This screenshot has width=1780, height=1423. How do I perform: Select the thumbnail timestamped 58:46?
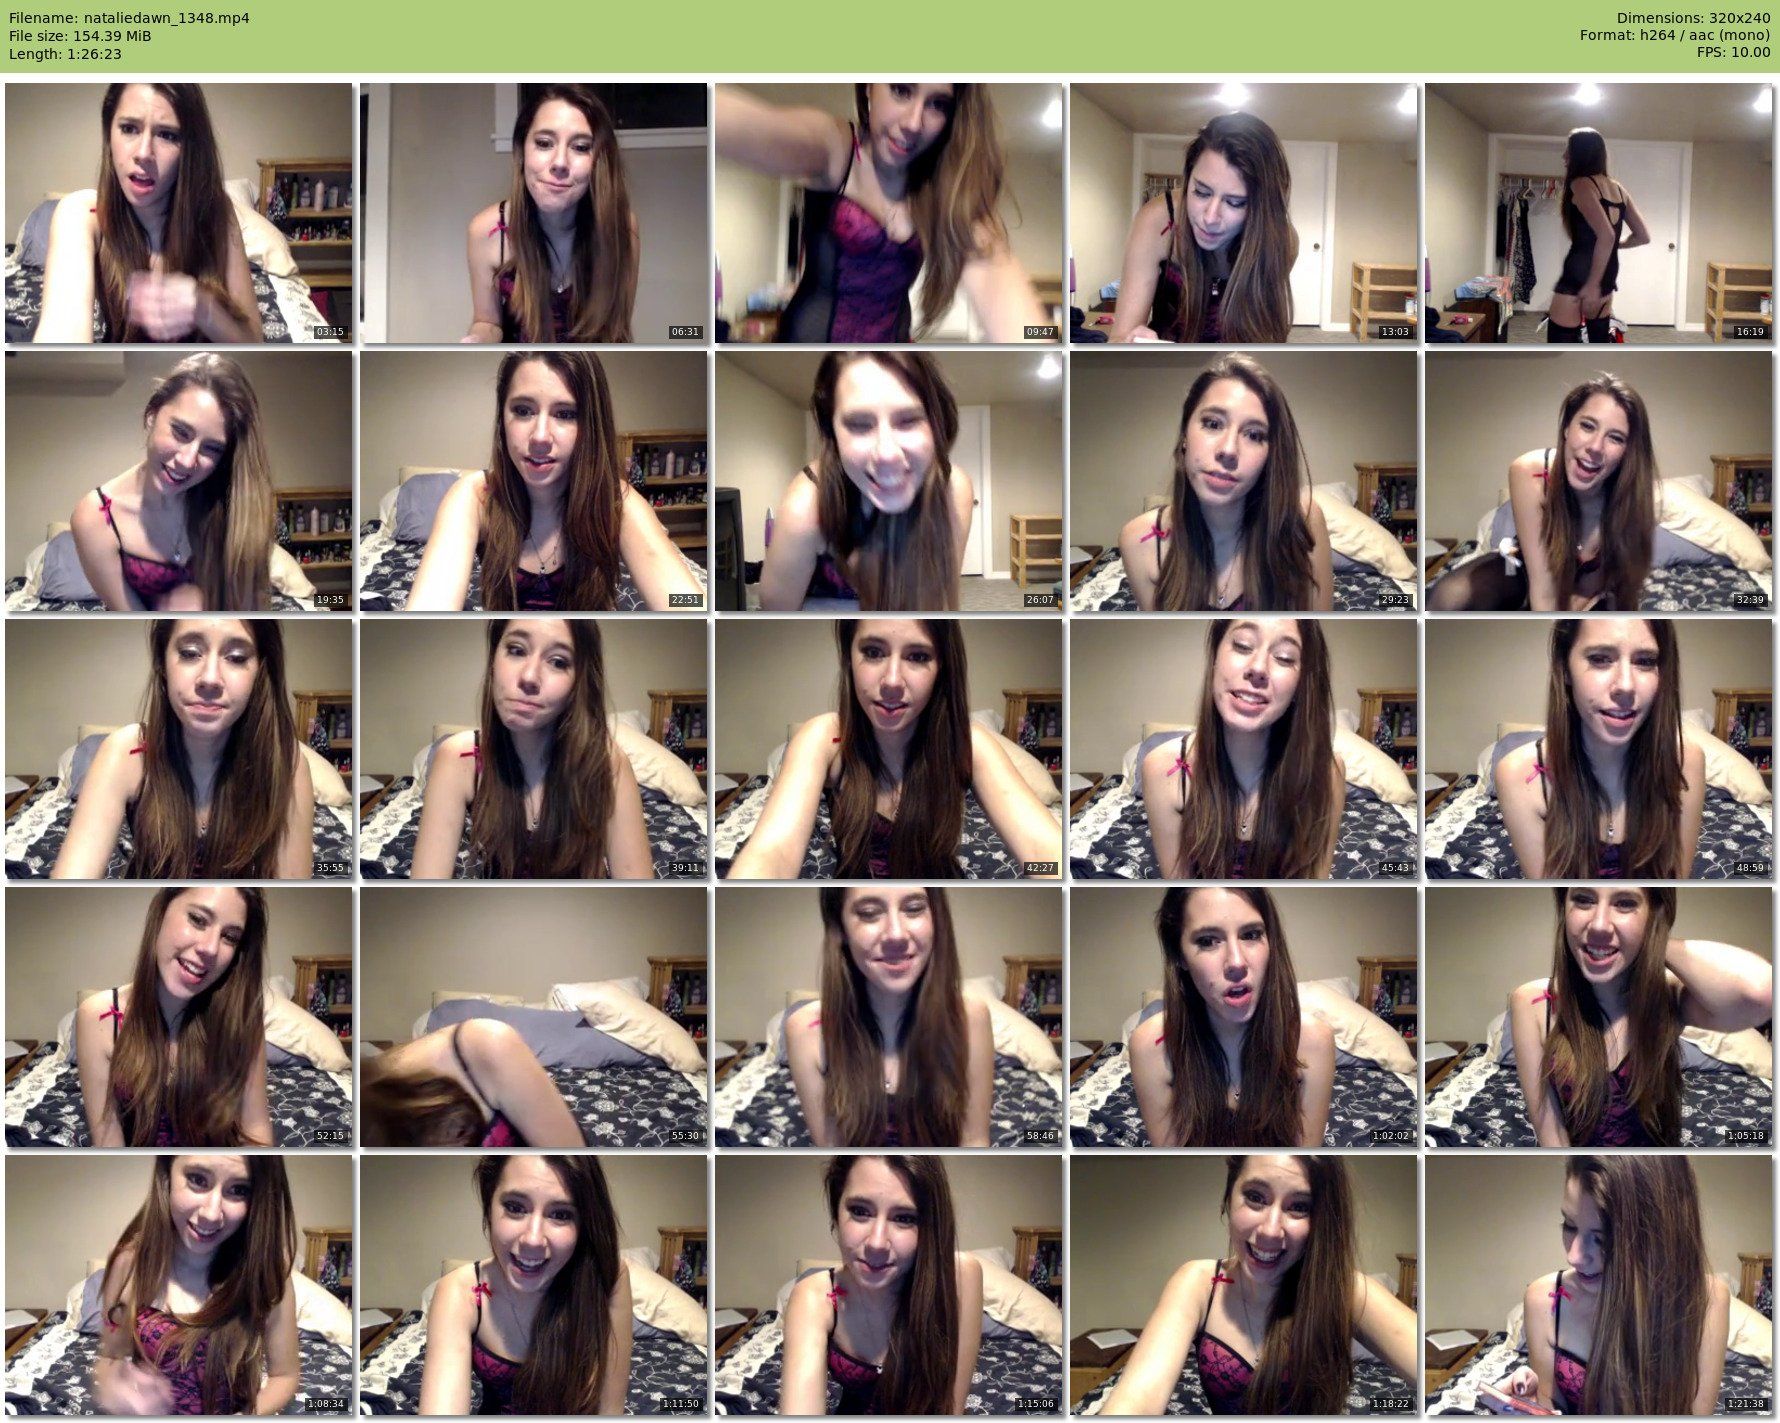pos(888,1017)
